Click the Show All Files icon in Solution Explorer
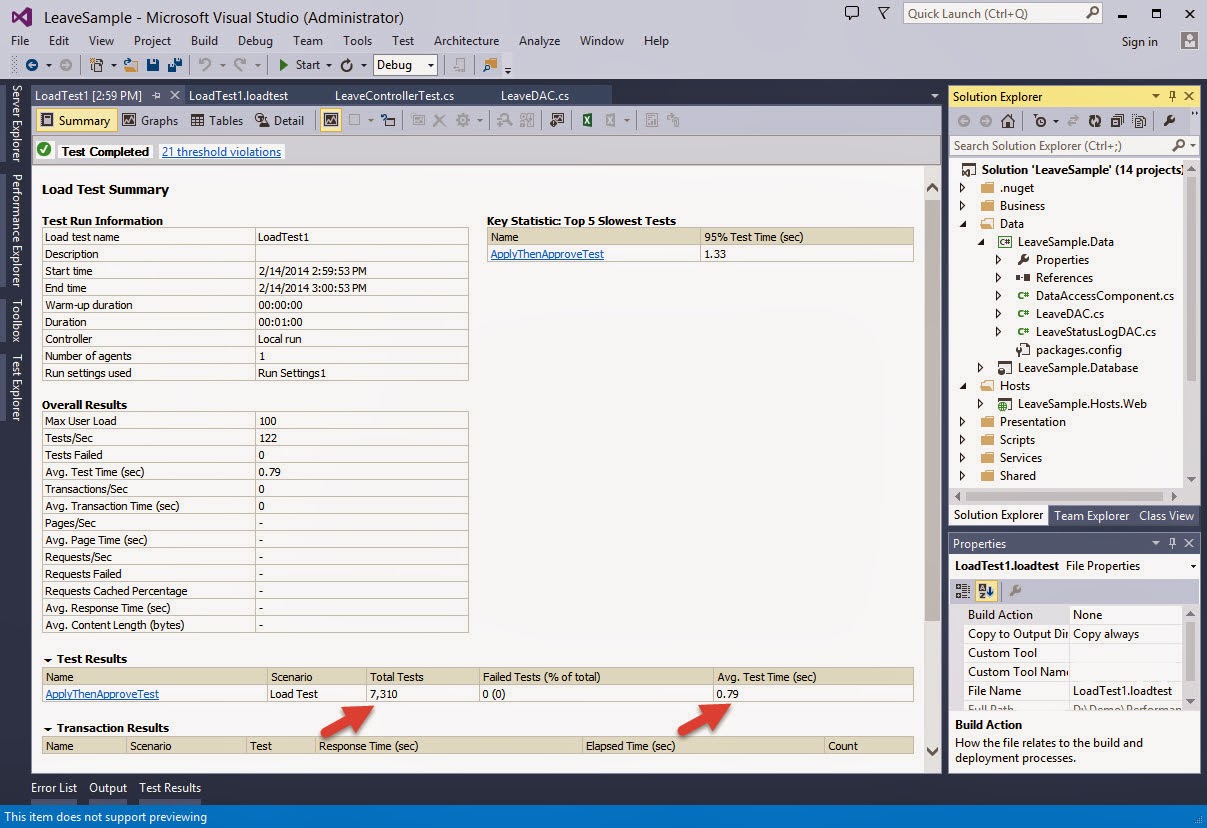The image size is (1207, 828). (x=1139, y=121)
